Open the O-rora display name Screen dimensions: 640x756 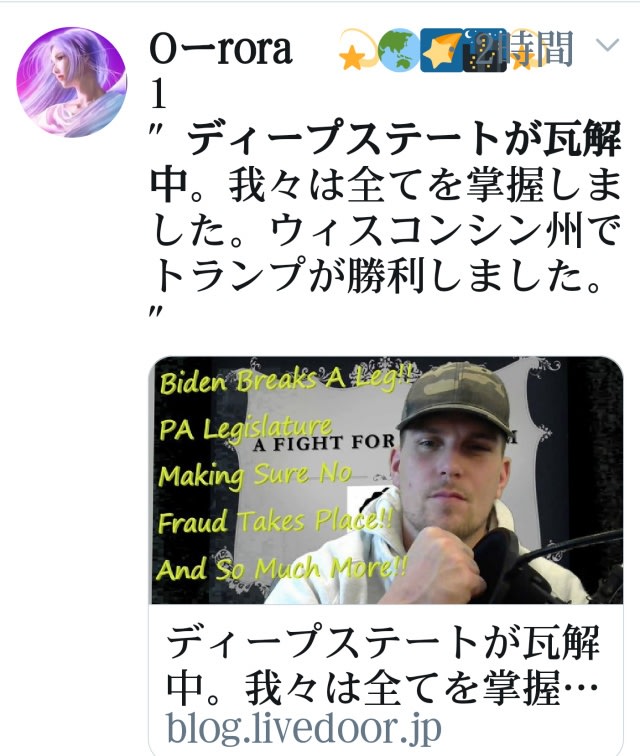[221, 68]
